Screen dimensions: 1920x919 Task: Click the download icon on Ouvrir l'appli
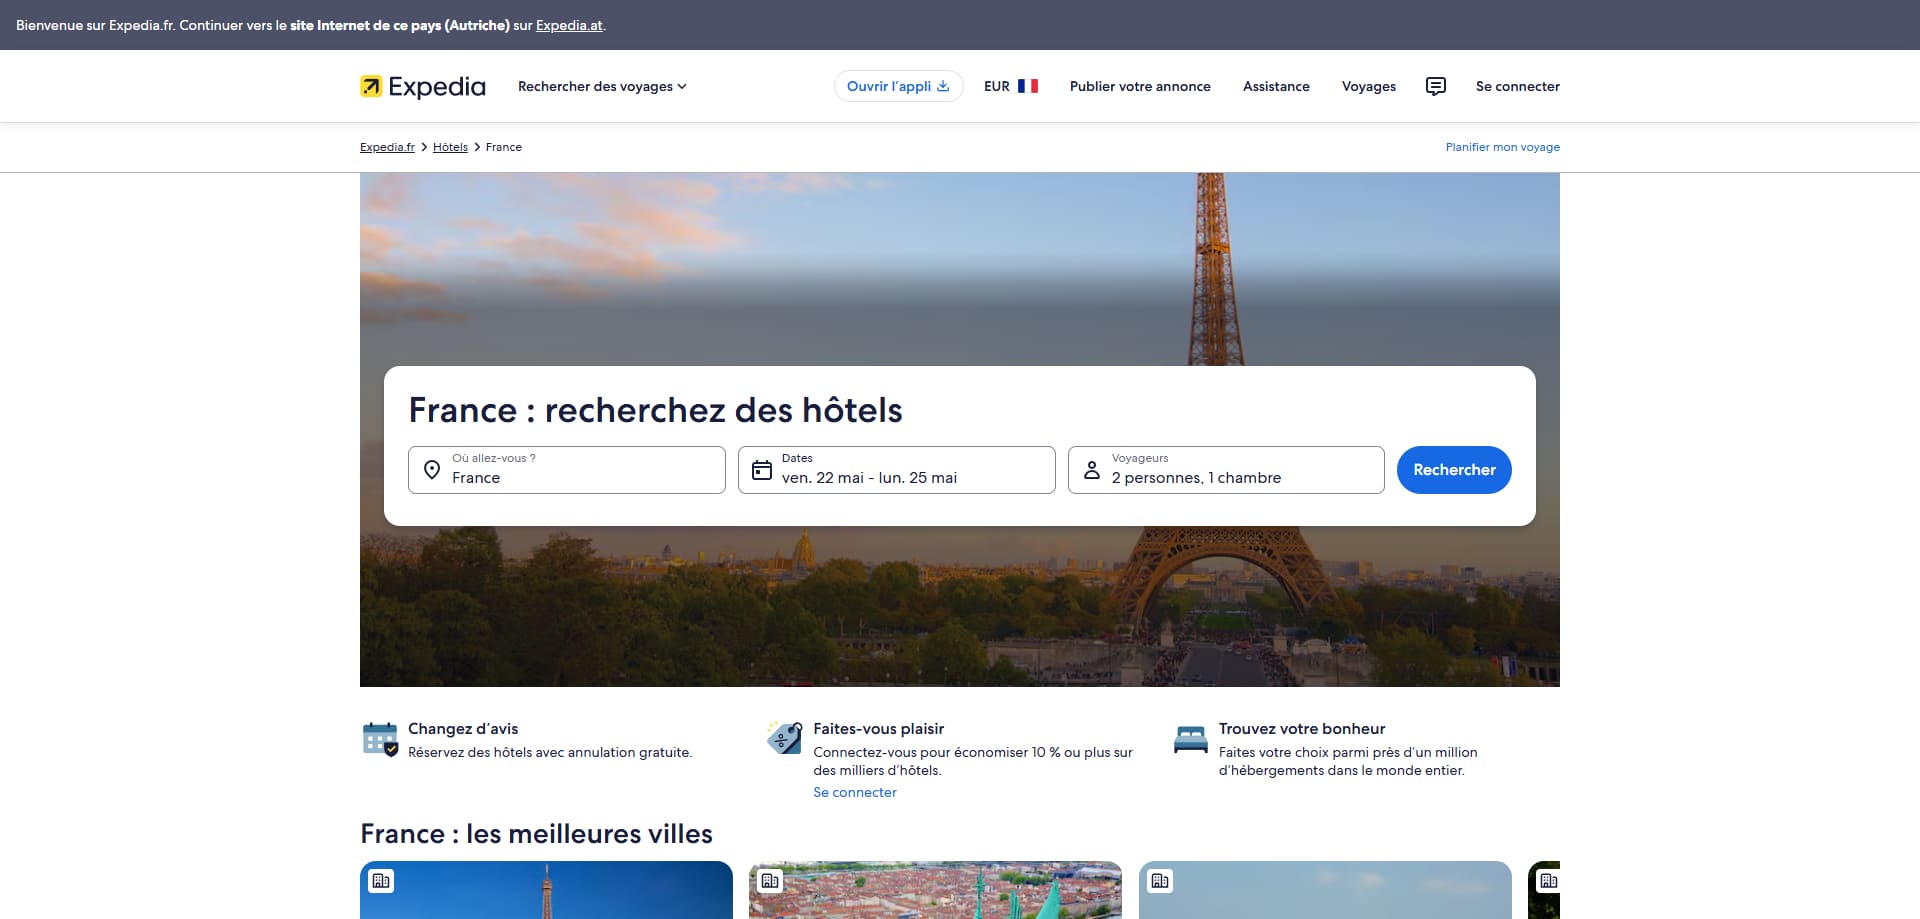[x=943, y=86]
